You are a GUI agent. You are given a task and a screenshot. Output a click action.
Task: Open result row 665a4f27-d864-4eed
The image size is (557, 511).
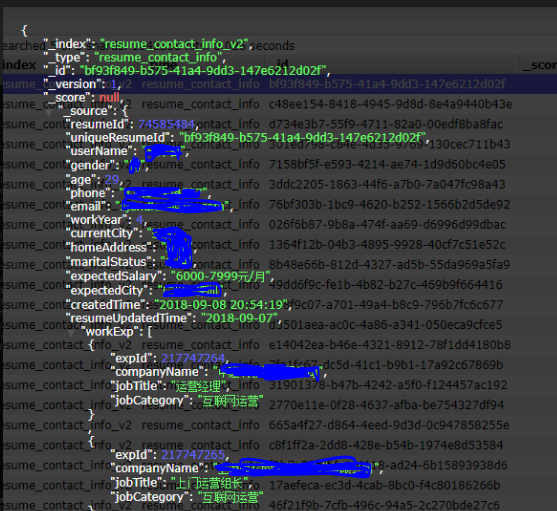tap(280, 425)
